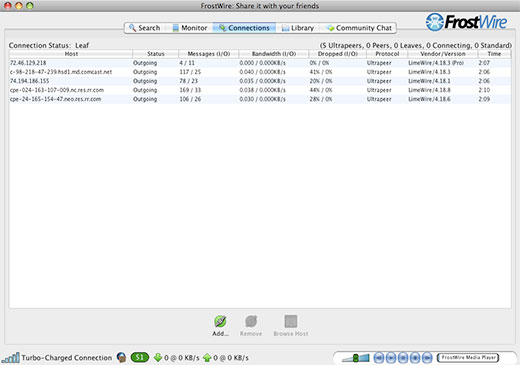
Task: Sort by Bandwidth (I/O) column header
Action: 274,54
